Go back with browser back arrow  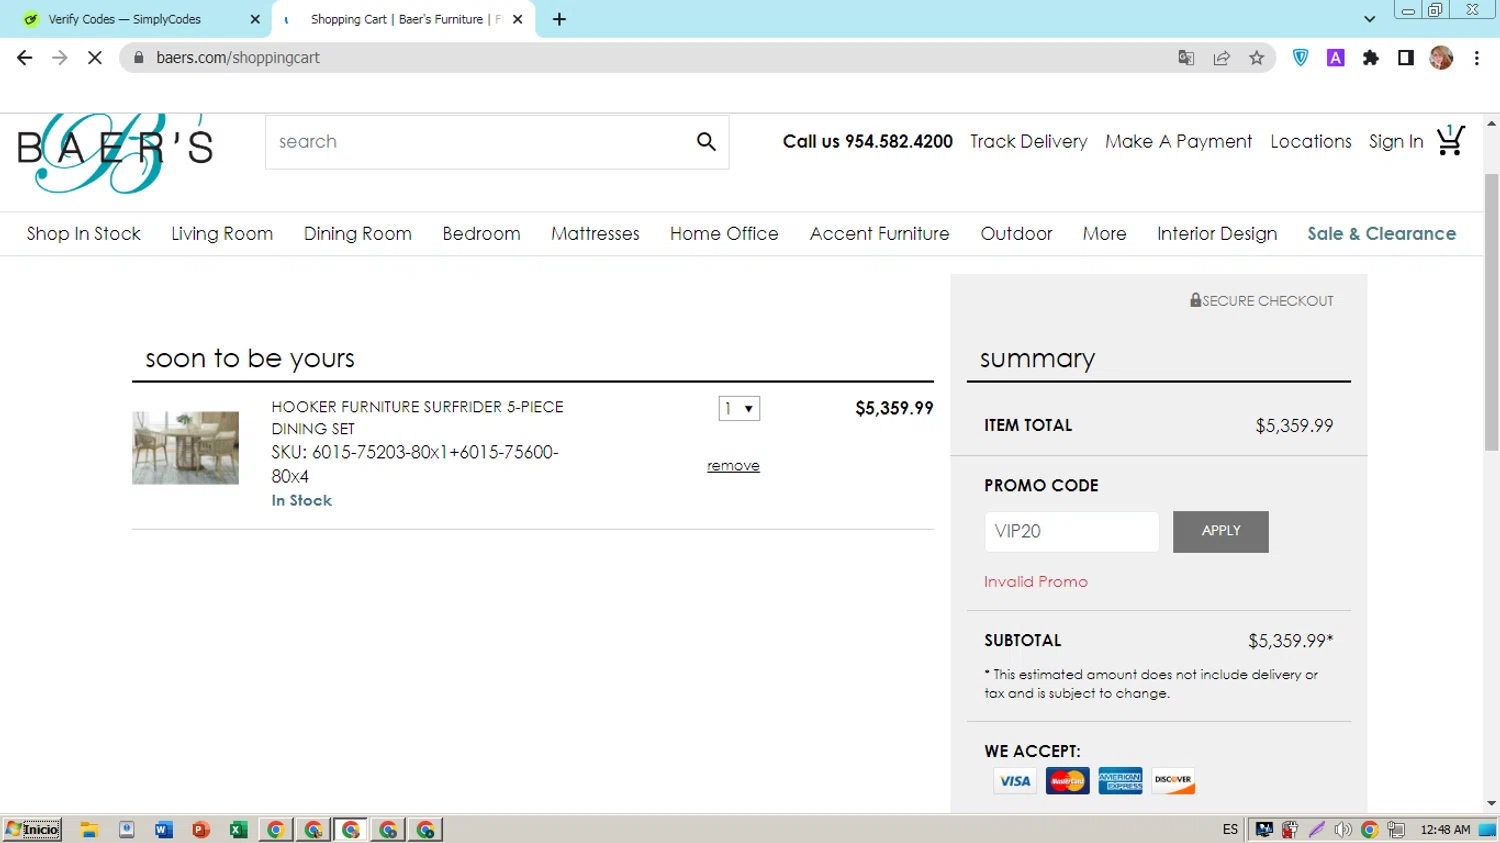coord(24,58)
